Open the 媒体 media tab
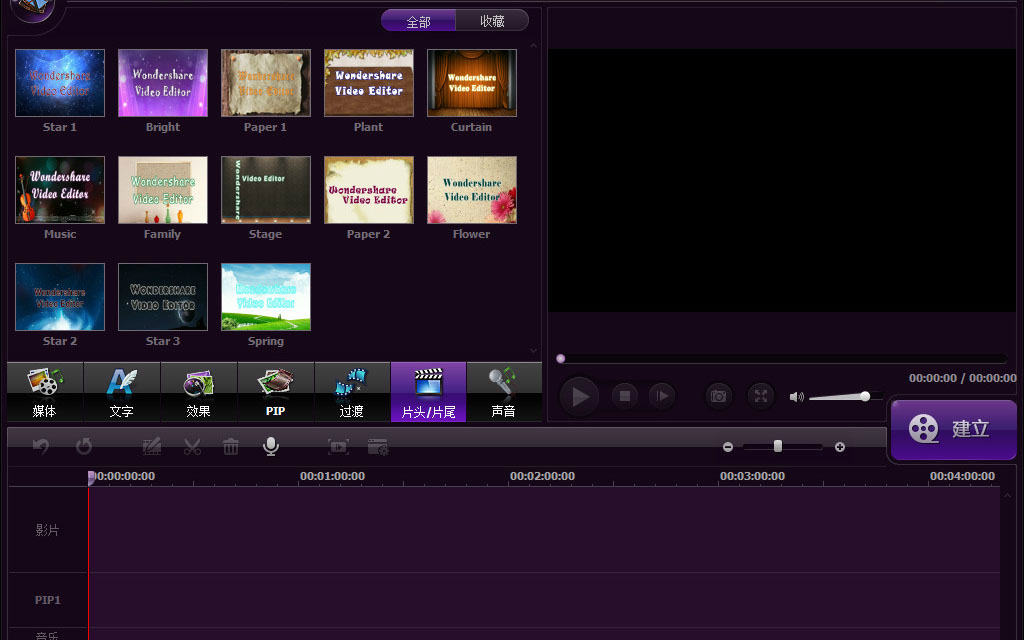The width and height of the screenshot is (1024, 640). pyautogui.click(x=45, y=392)
